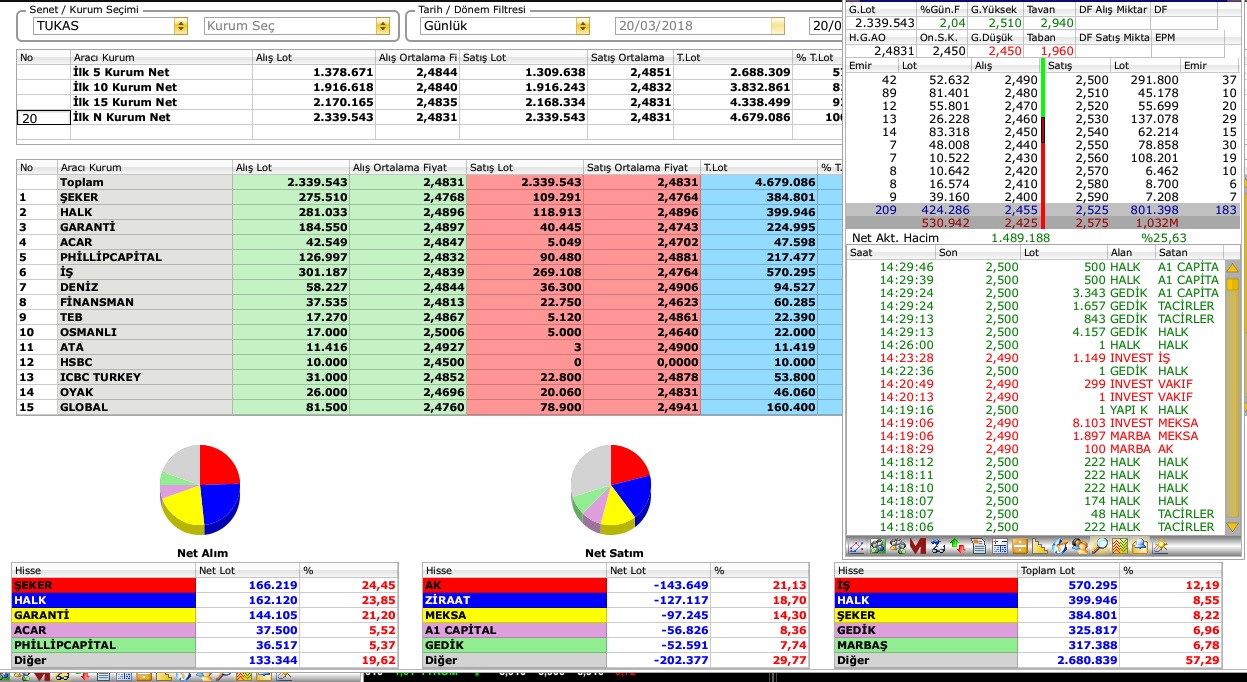The height and width of the screenshot is (682, 1247).
Task: Sort broker table by Satış Ortalama Fiyat header
Action: [642, 168]
